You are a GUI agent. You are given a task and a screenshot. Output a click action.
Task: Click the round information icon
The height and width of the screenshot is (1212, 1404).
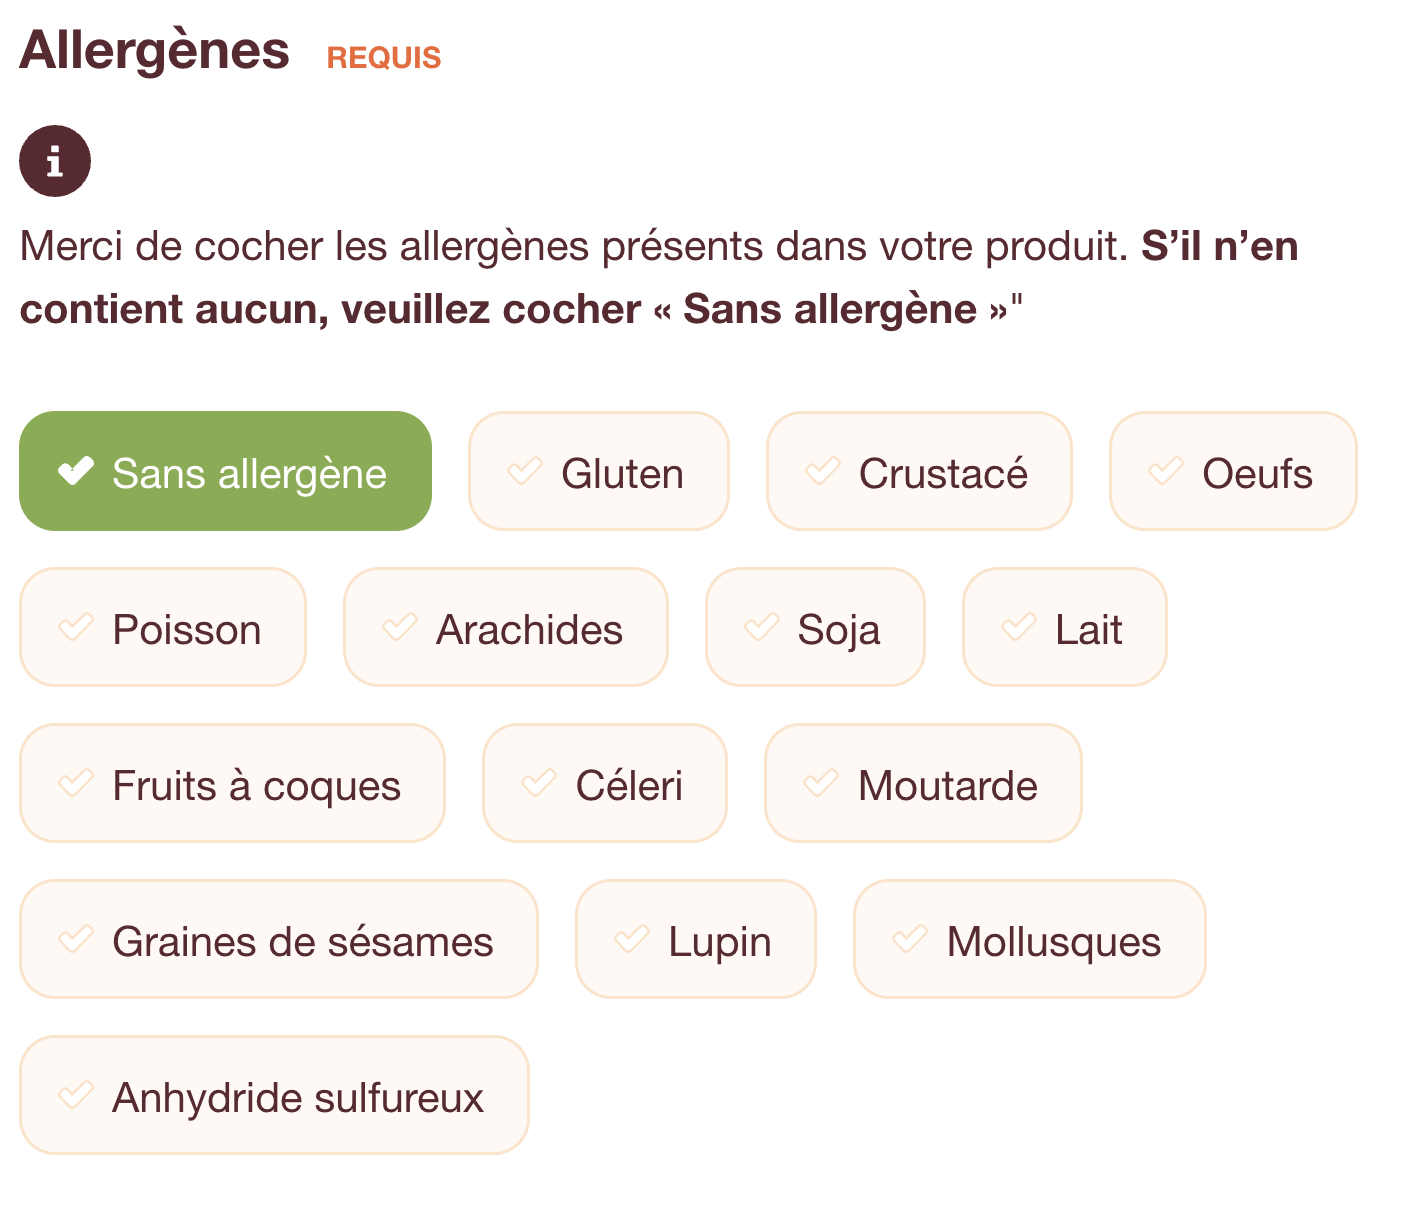55,161
